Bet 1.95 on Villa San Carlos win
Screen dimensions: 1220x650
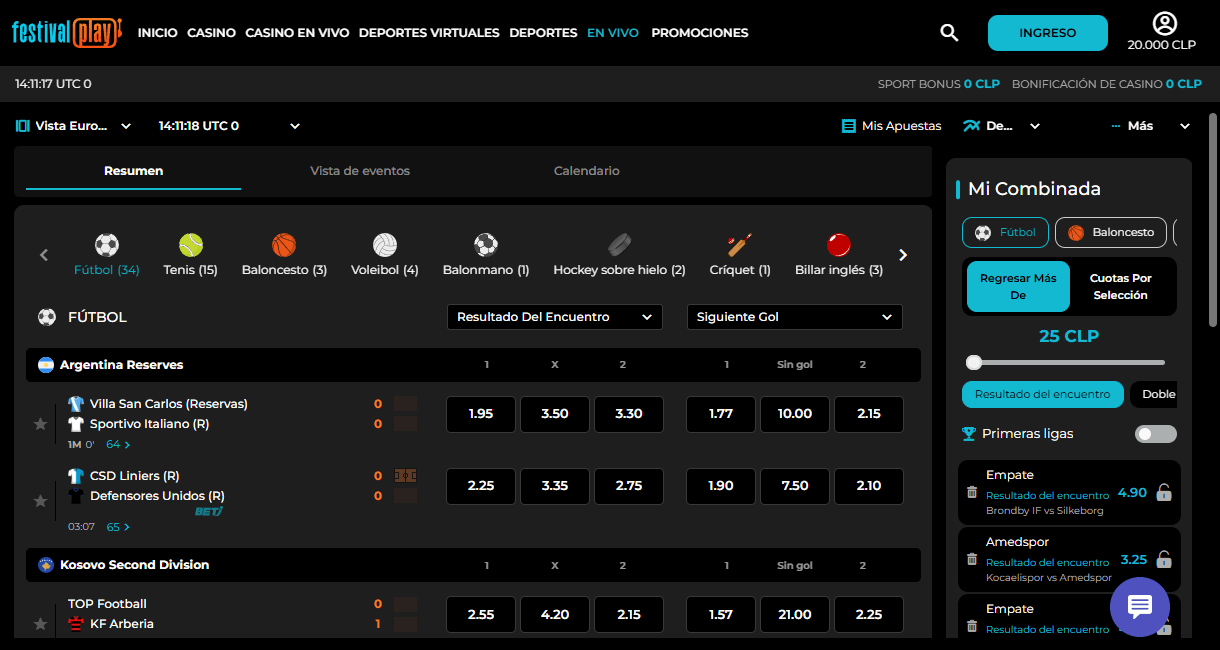click(481, 414)
